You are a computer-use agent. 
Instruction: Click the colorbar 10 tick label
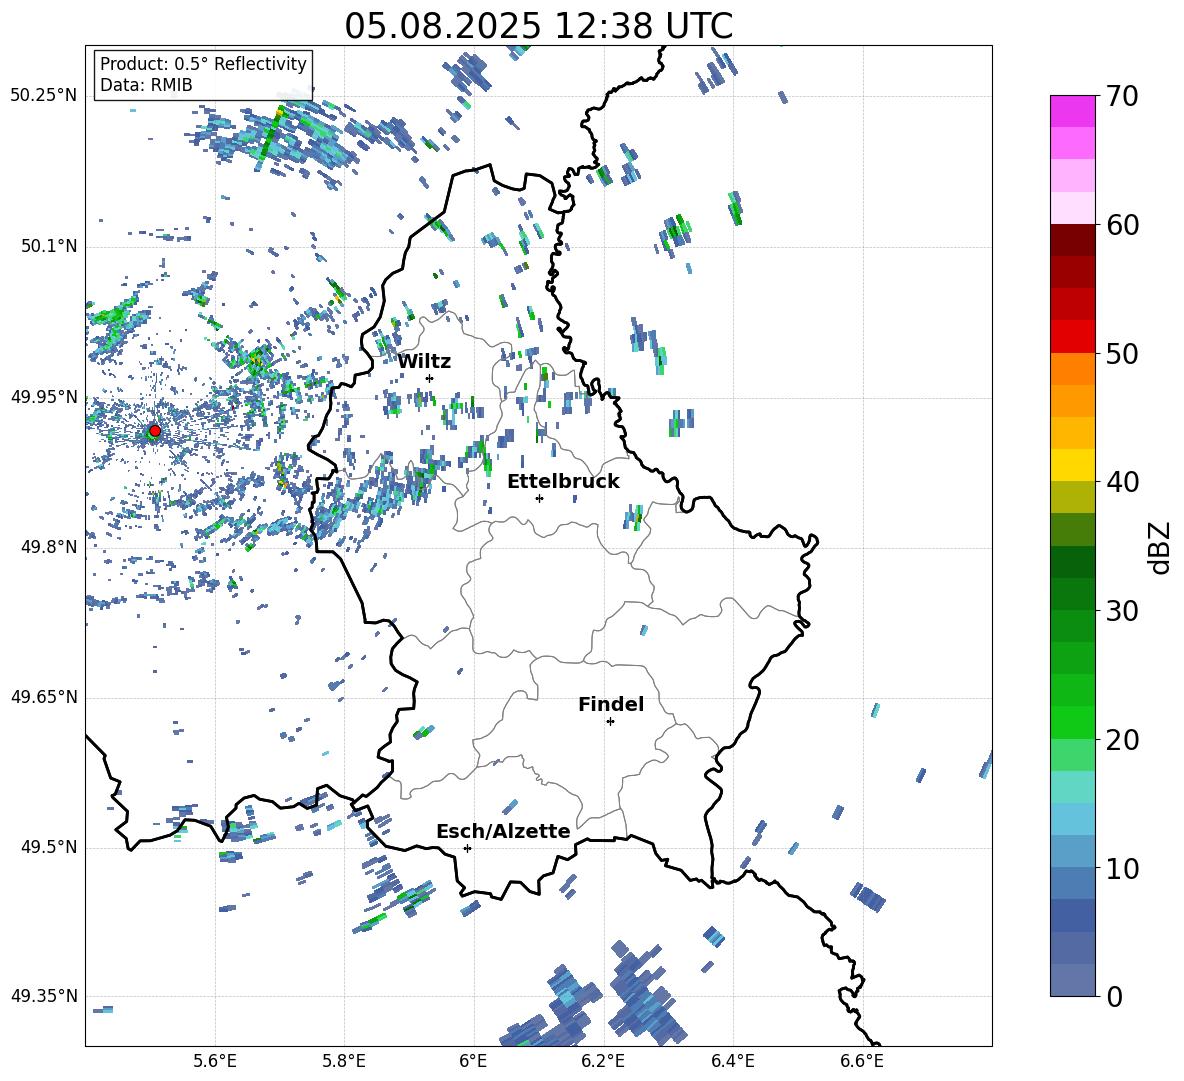coord(1122,868)
